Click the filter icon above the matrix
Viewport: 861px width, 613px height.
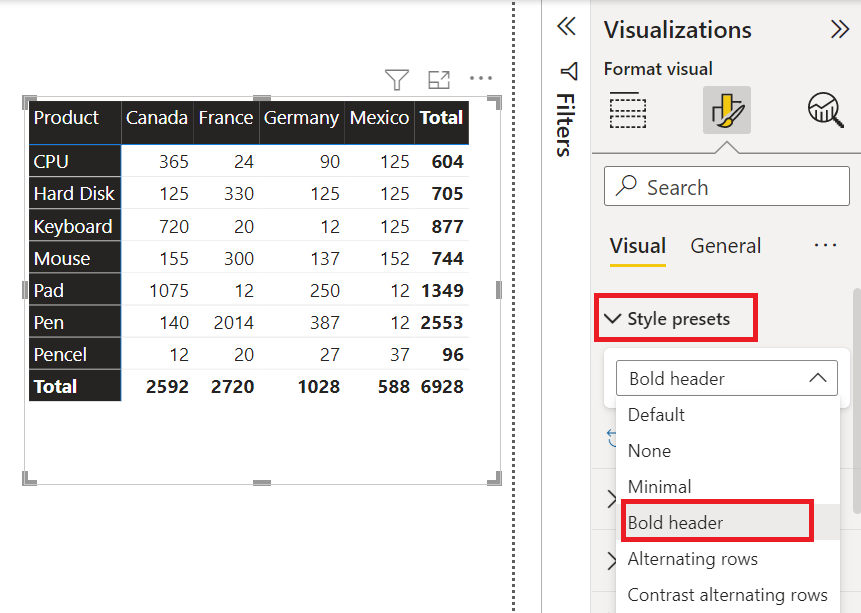397,79
